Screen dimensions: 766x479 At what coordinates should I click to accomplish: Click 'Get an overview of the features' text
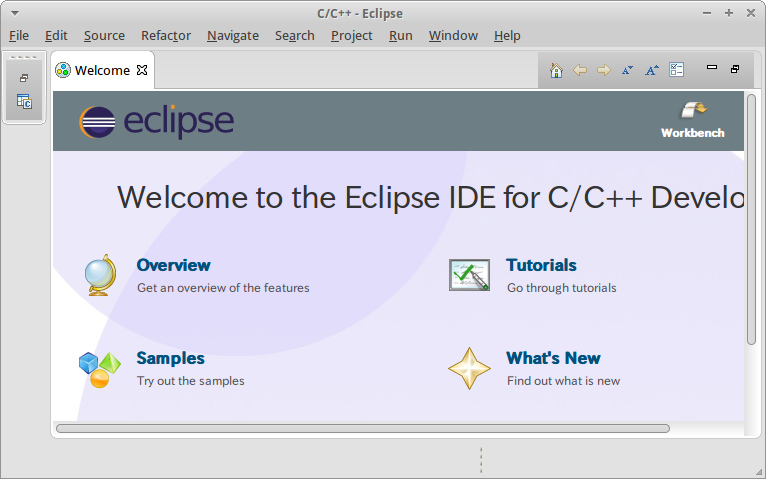coord(223,288)
